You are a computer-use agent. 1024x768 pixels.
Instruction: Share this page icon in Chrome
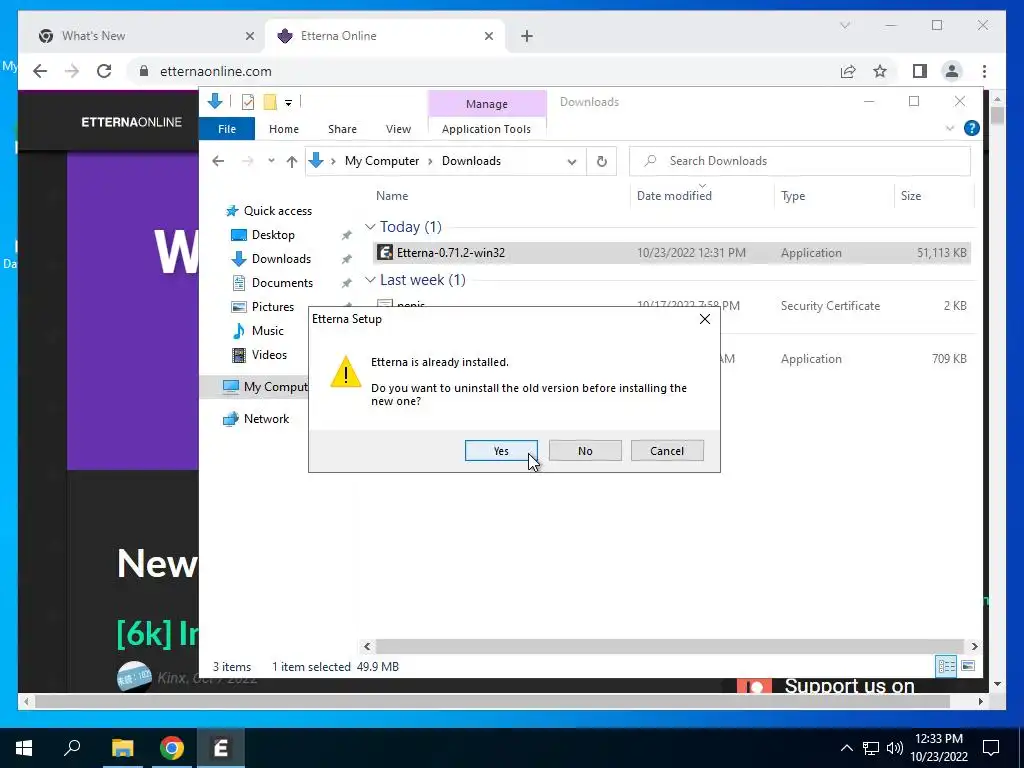[848, 71]
